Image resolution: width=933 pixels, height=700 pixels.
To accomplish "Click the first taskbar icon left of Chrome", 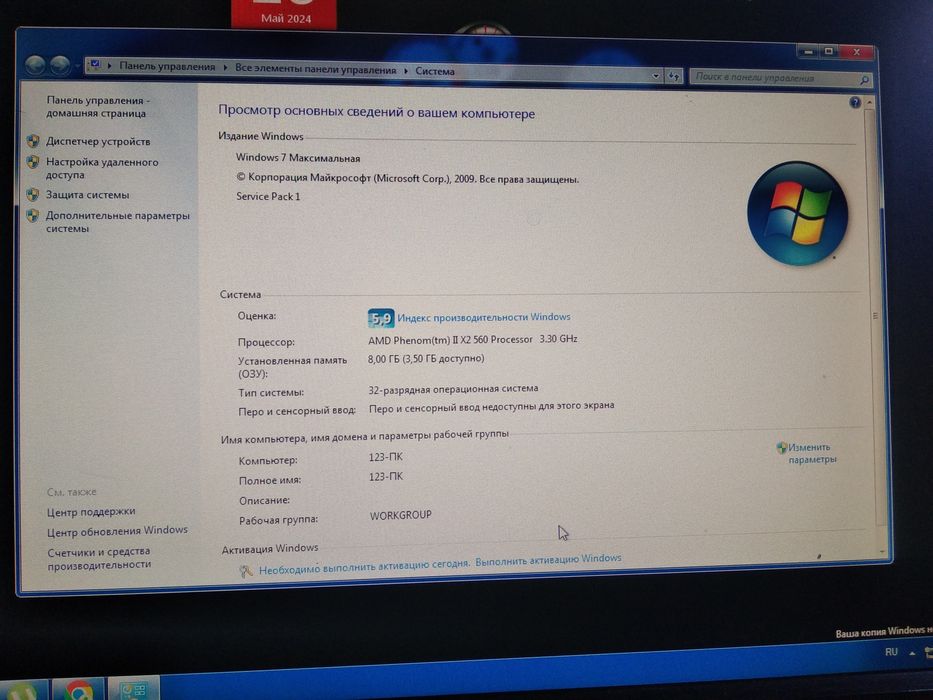I will [x=23, y=692].
